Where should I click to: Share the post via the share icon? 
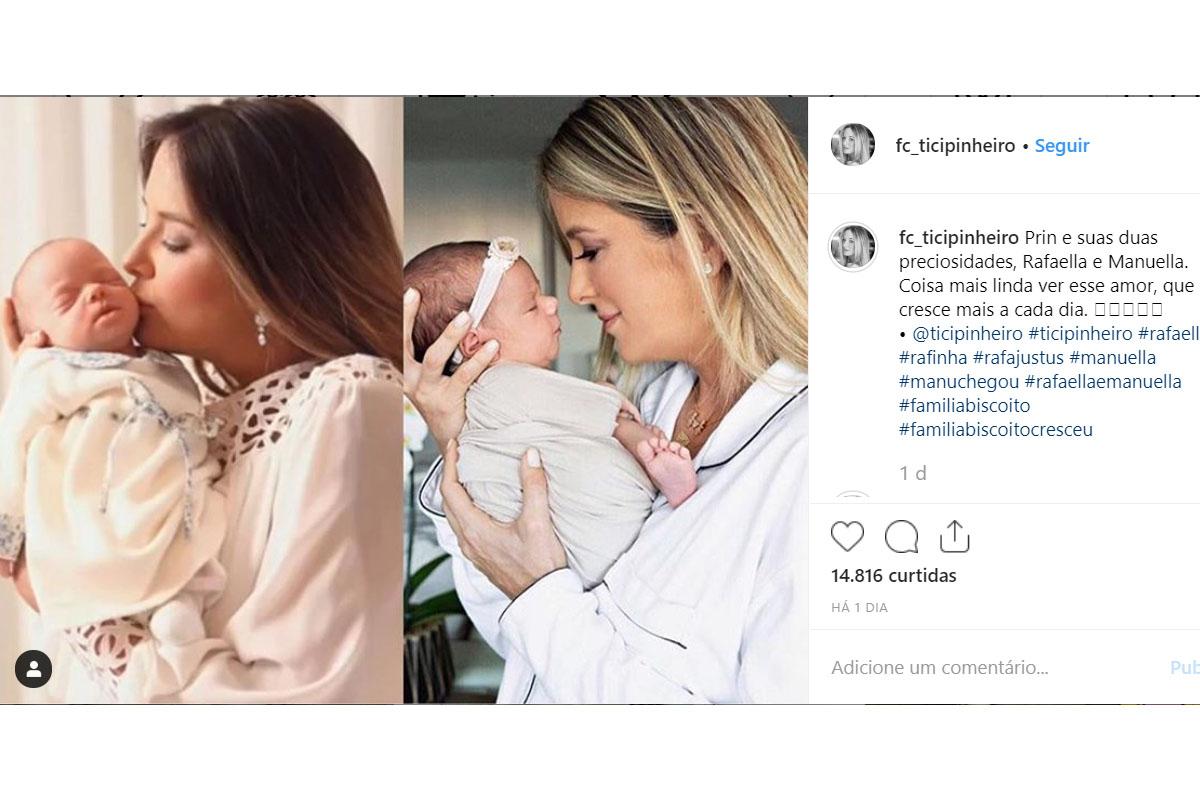(x=955, y=536)
